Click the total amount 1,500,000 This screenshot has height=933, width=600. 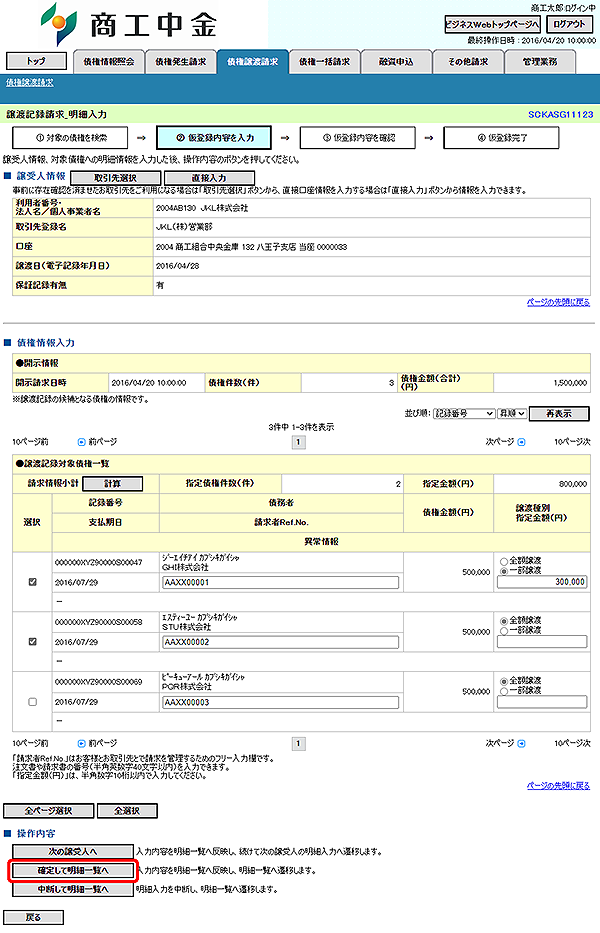570,383
